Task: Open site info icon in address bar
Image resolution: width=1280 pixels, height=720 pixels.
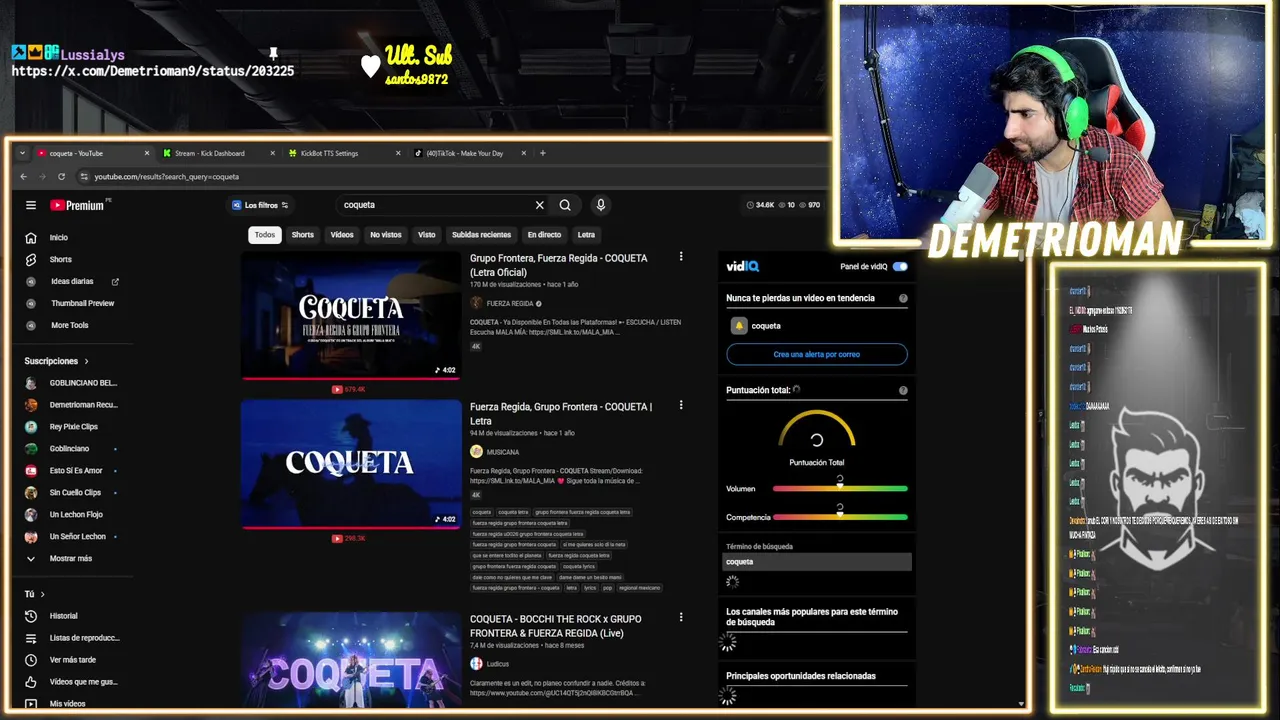Action: 83,177
